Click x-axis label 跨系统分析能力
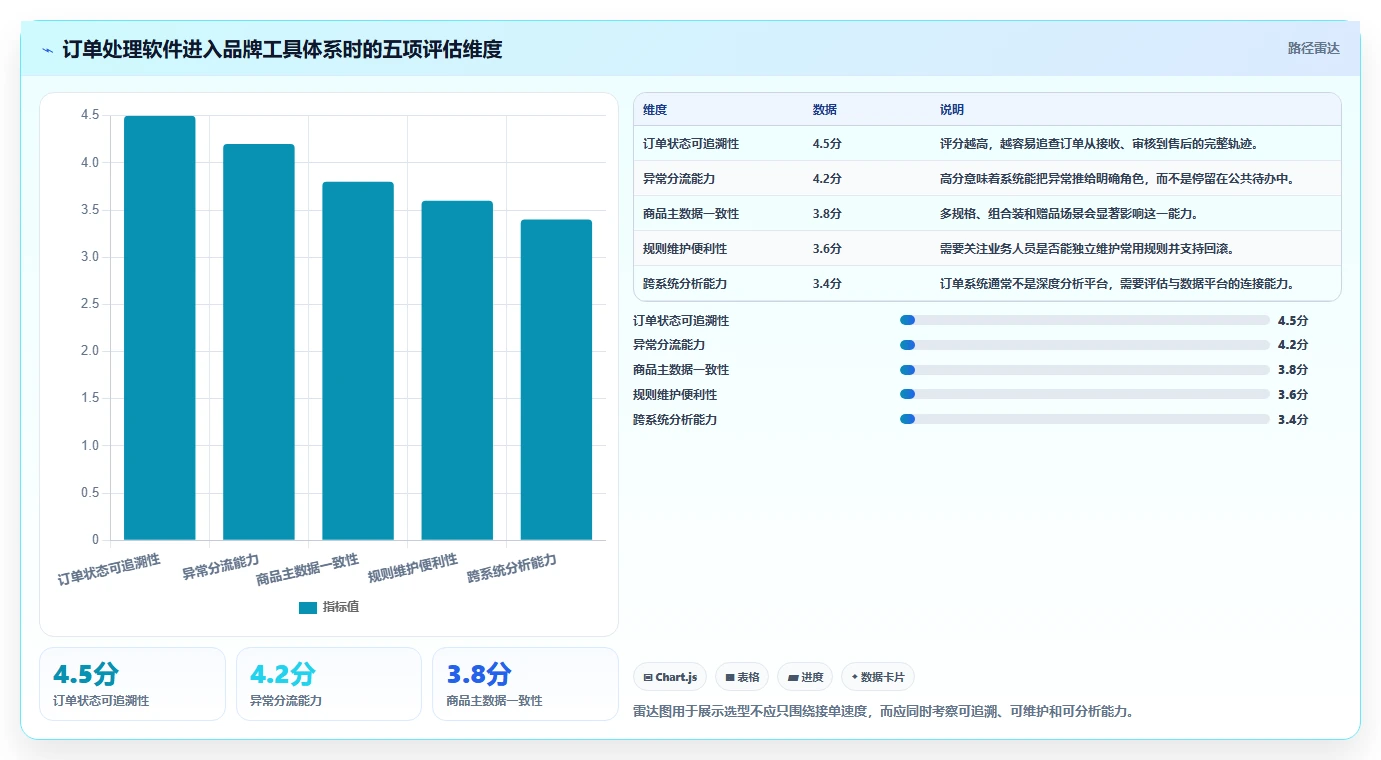The image size is (1381, 760). pos(512,569)
